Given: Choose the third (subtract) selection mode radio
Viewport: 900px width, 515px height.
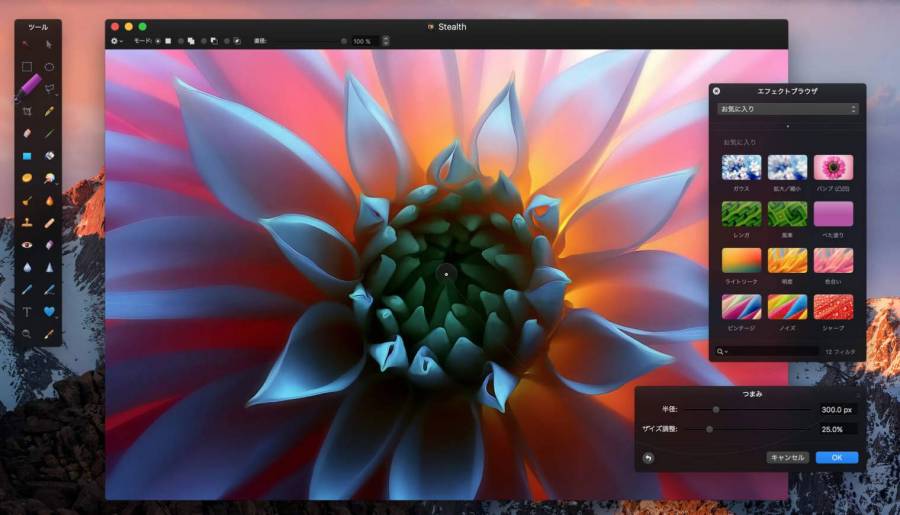Looking at the screenshot, I should tap(204, 41).
